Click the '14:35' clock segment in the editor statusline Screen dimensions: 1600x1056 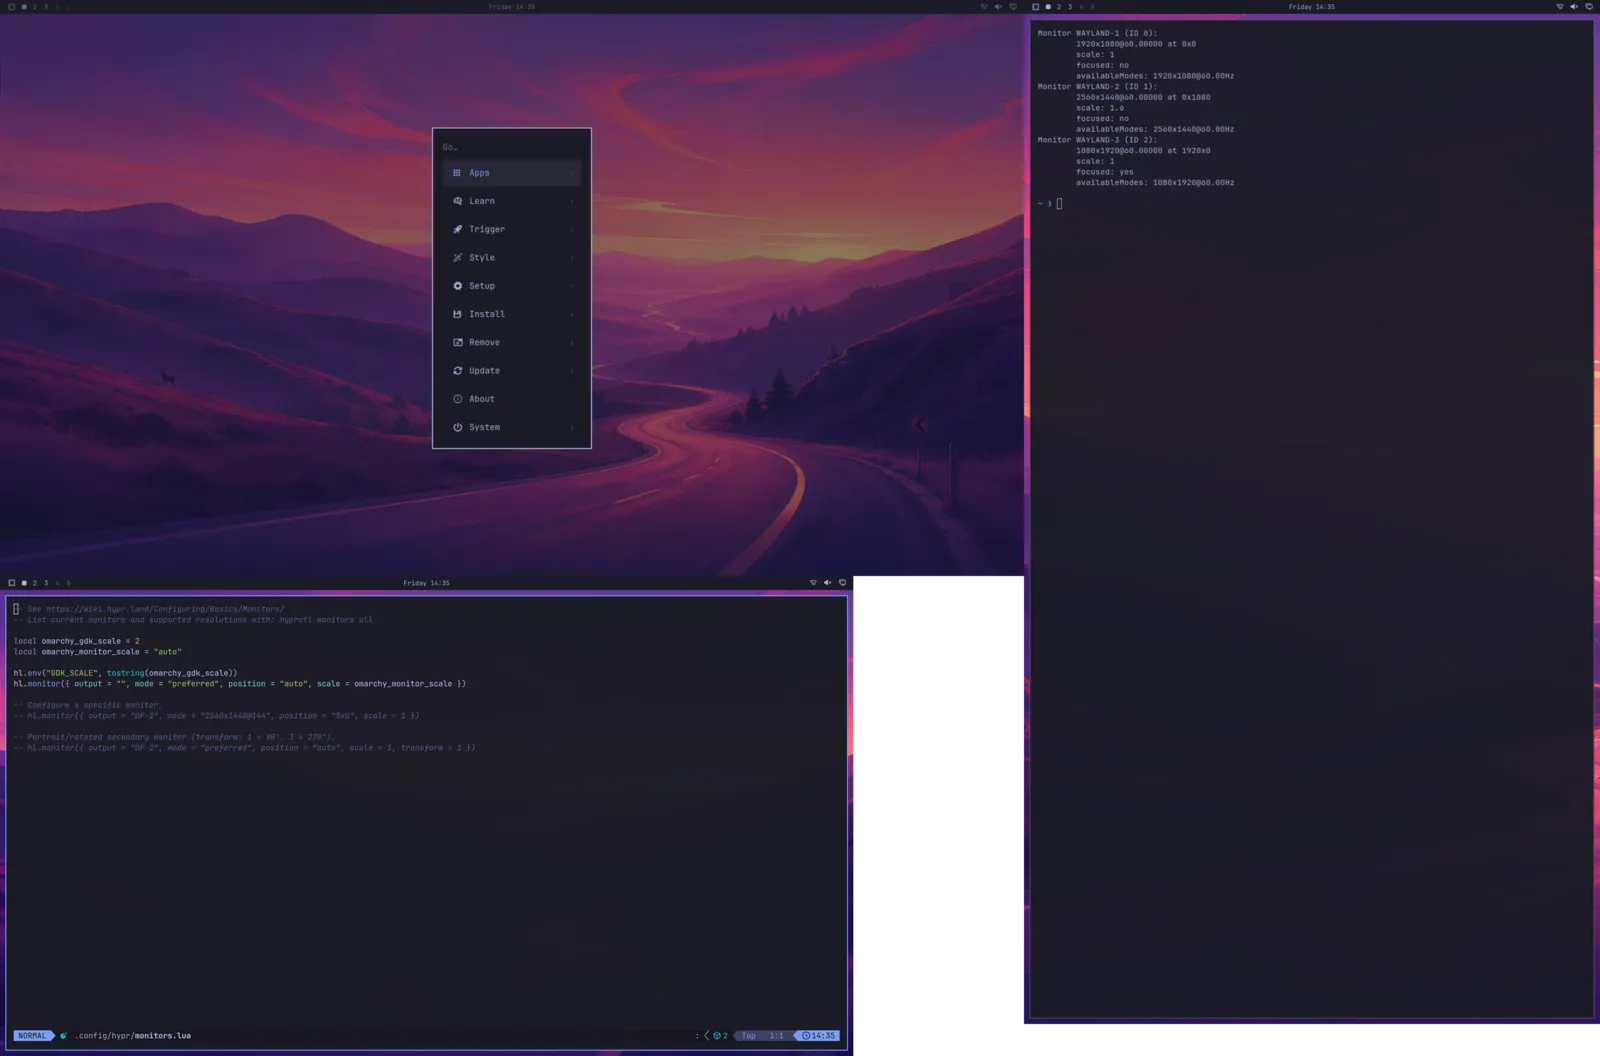[818, 1036]
